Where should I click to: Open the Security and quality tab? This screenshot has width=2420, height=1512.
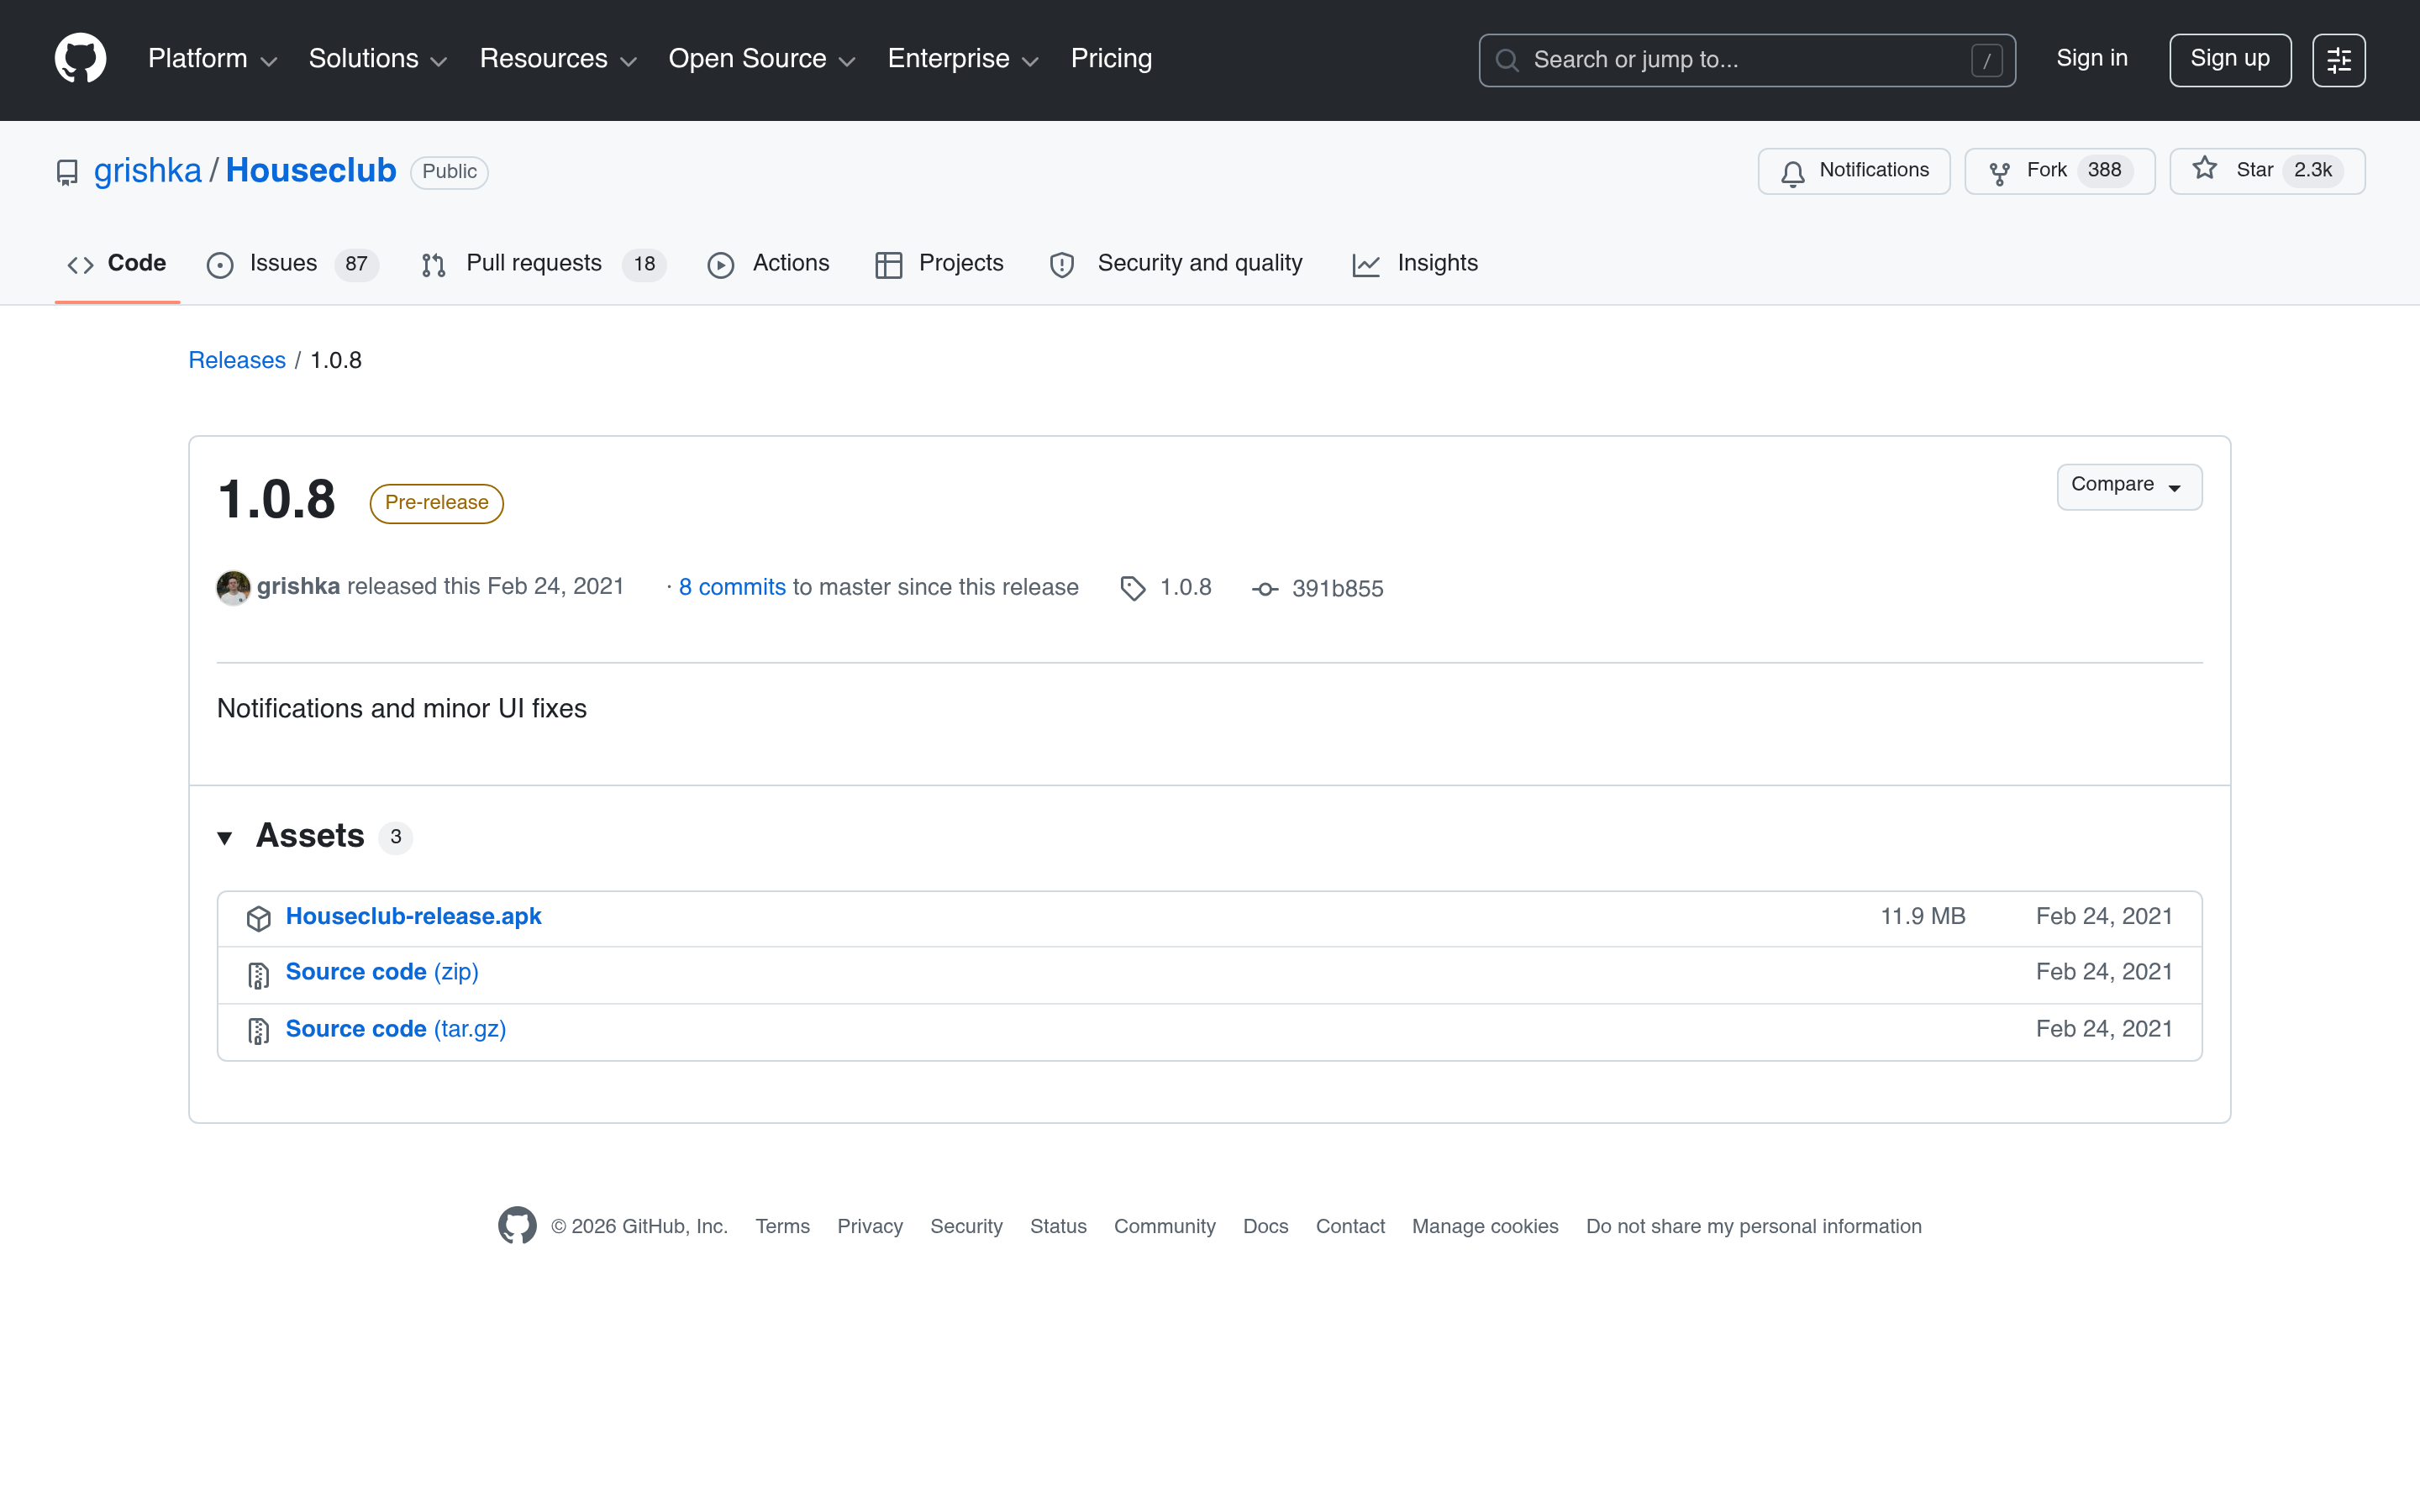pyautogui.click(x=1176, y=264)
